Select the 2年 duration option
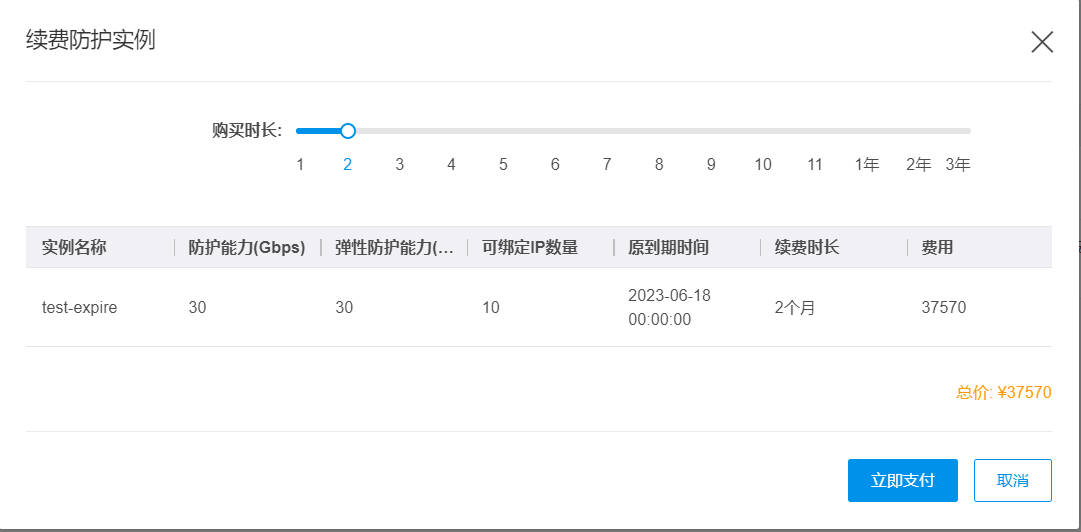Image resolution: width=1081 pixels, height=532 pixels. [x=918, y=164]
